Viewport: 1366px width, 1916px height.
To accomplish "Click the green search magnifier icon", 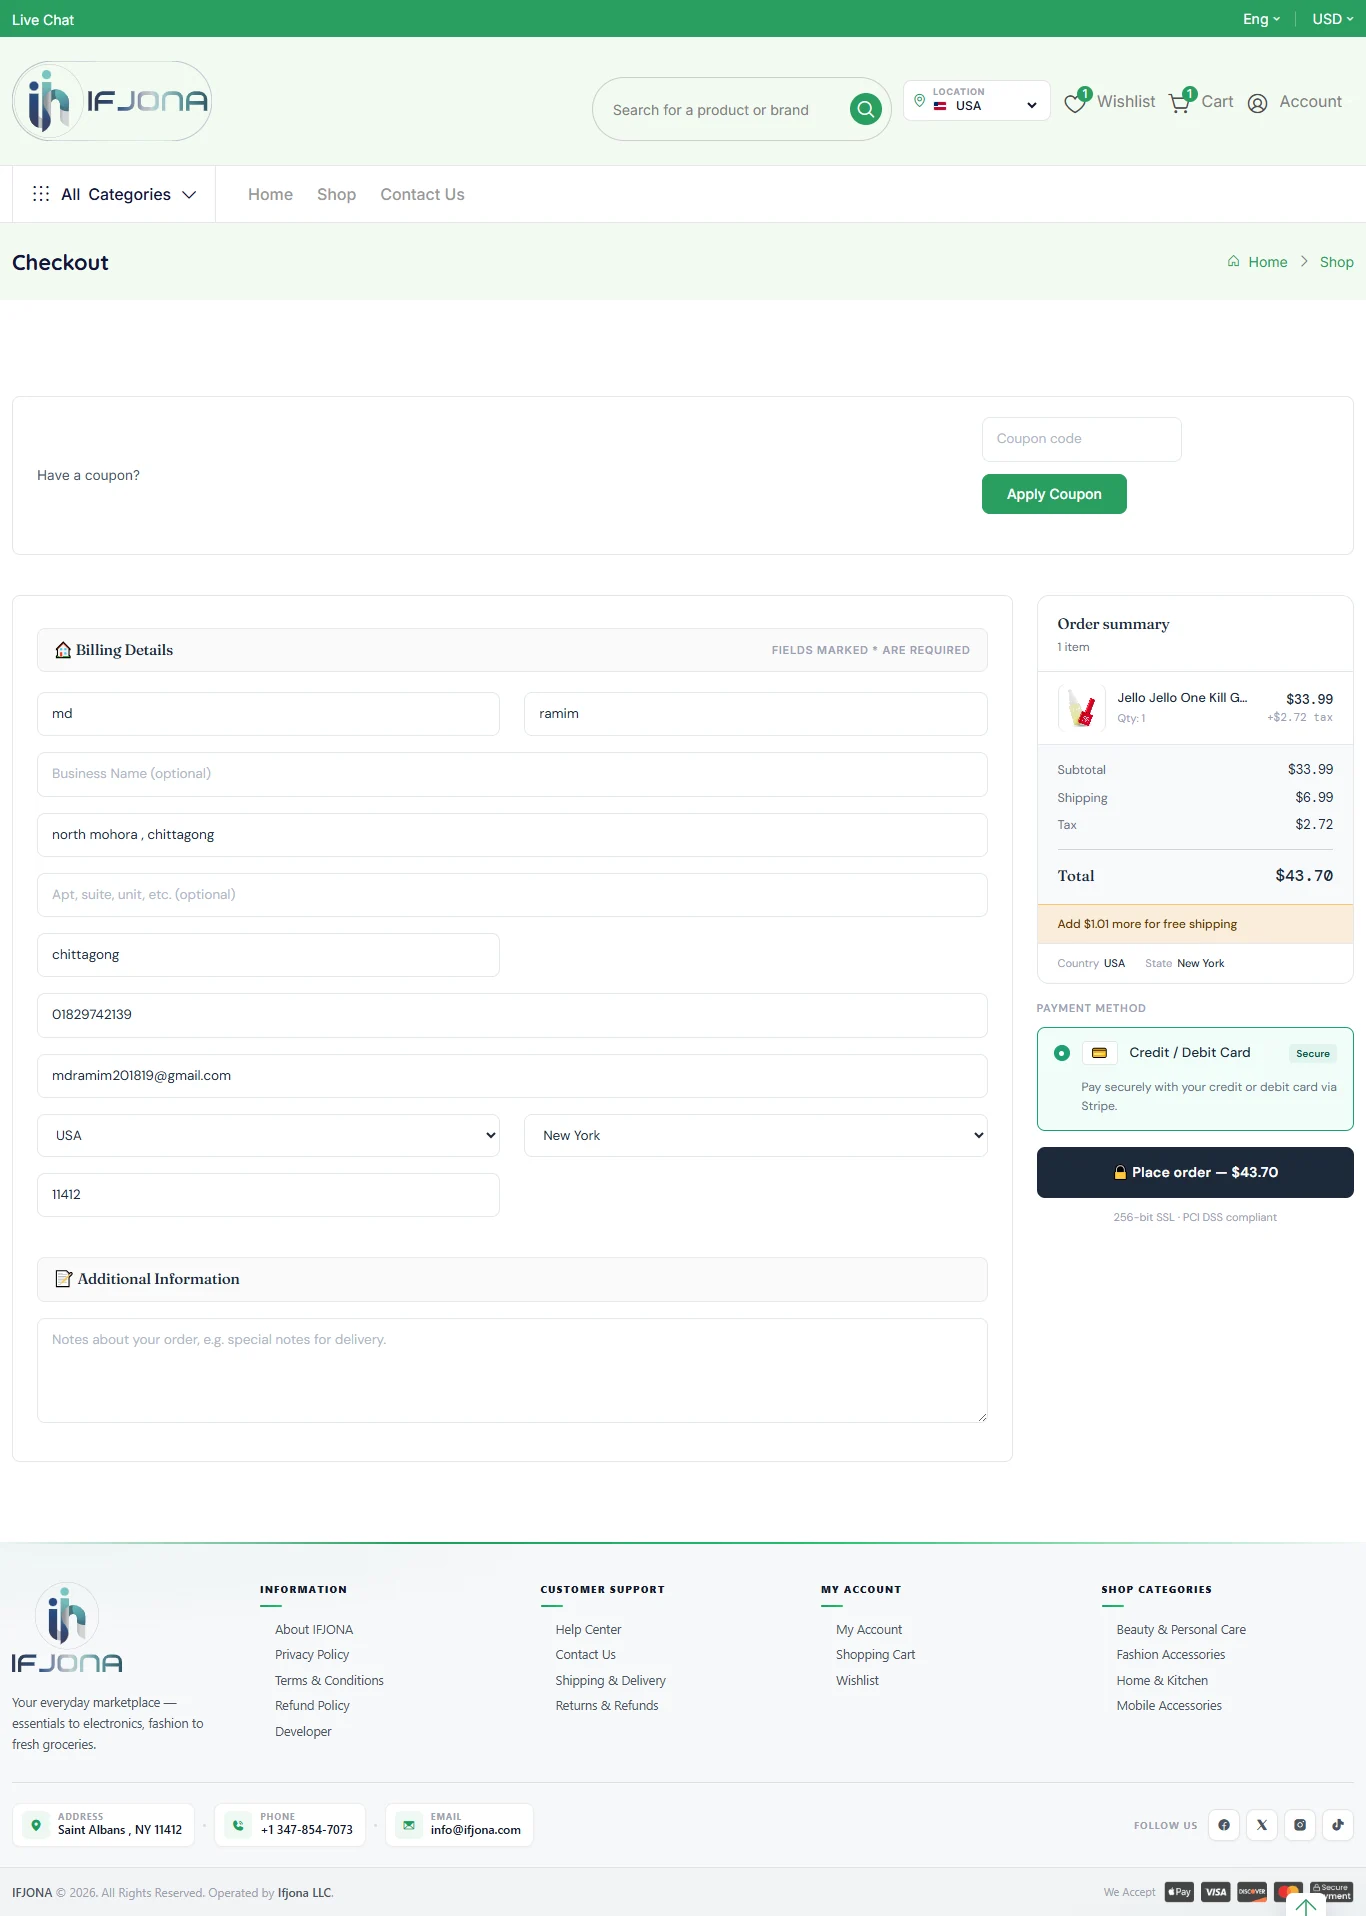I will tap(866, 109).
